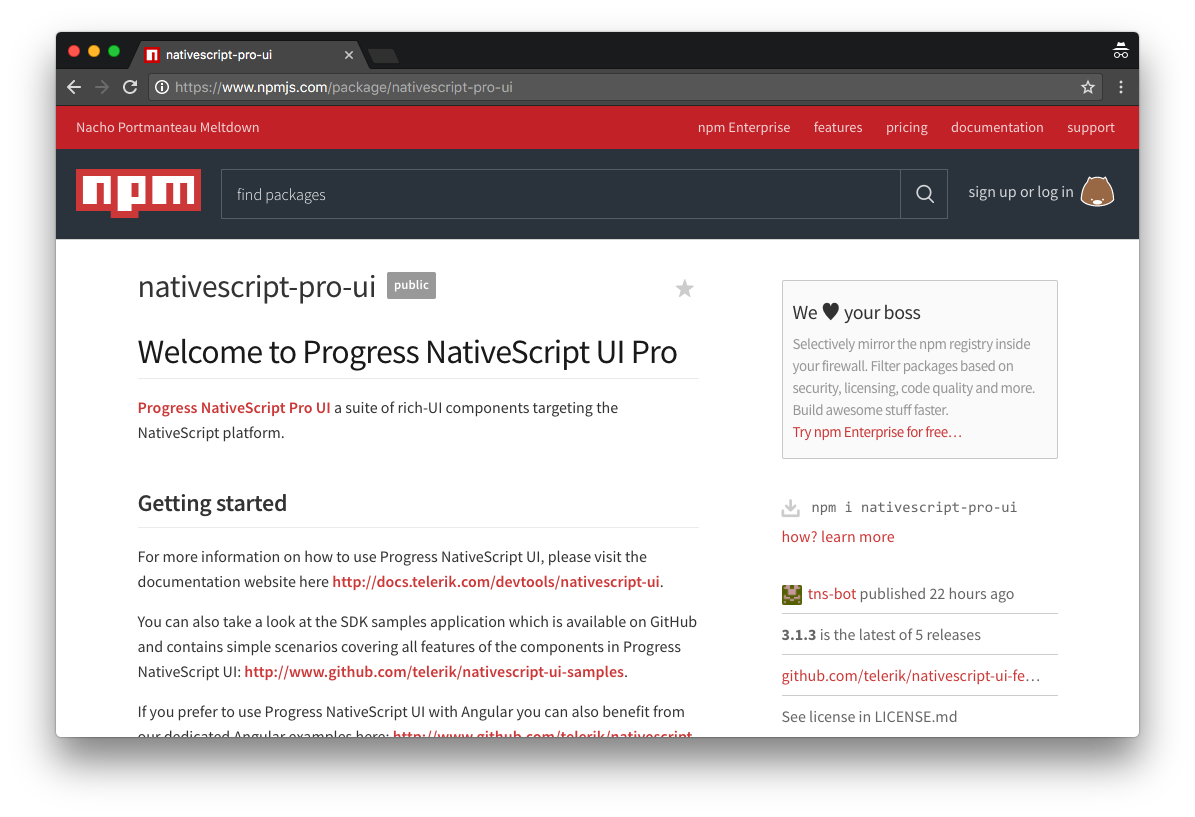The image size is (1195, 817).
Task: Click the npm logo icon
Action: pos(137,193)
